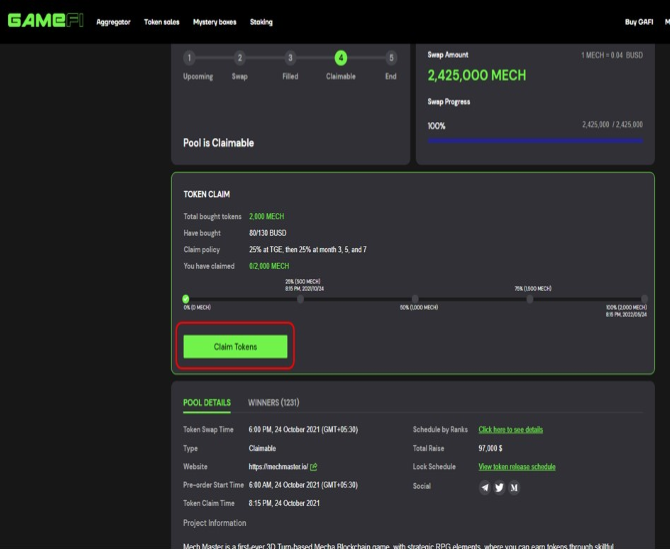Click step 4 Claimable circle
This screenshot has width=672, height=550.
click(341, 58)
